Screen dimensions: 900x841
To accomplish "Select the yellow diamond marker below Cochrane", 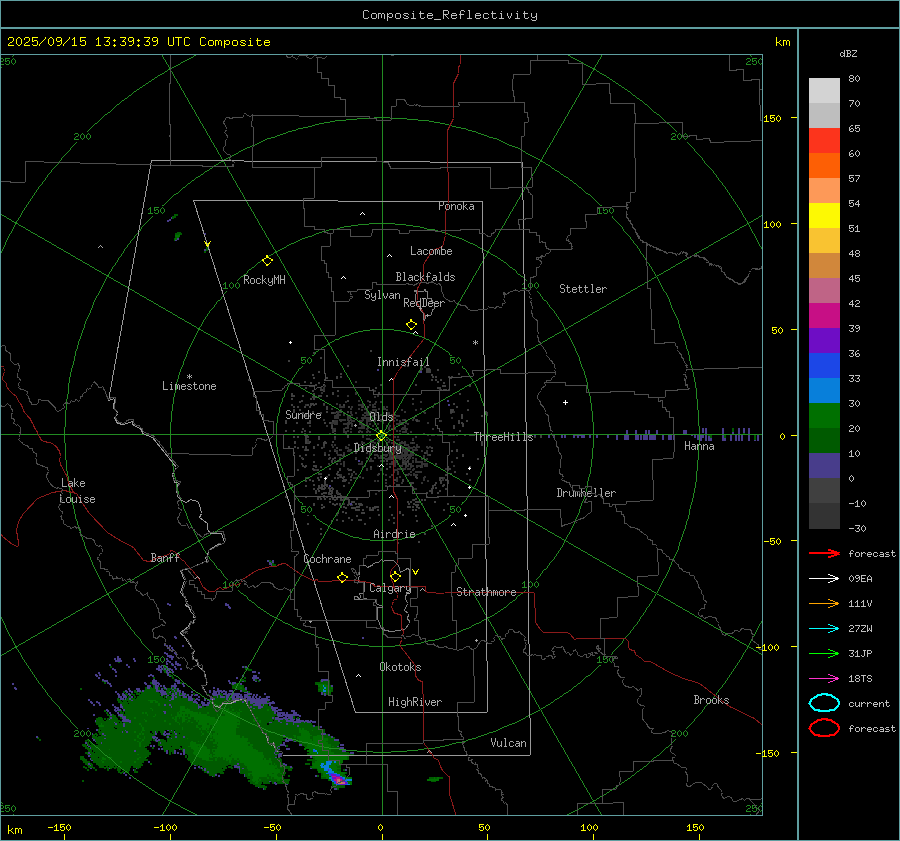I will 342,577.
